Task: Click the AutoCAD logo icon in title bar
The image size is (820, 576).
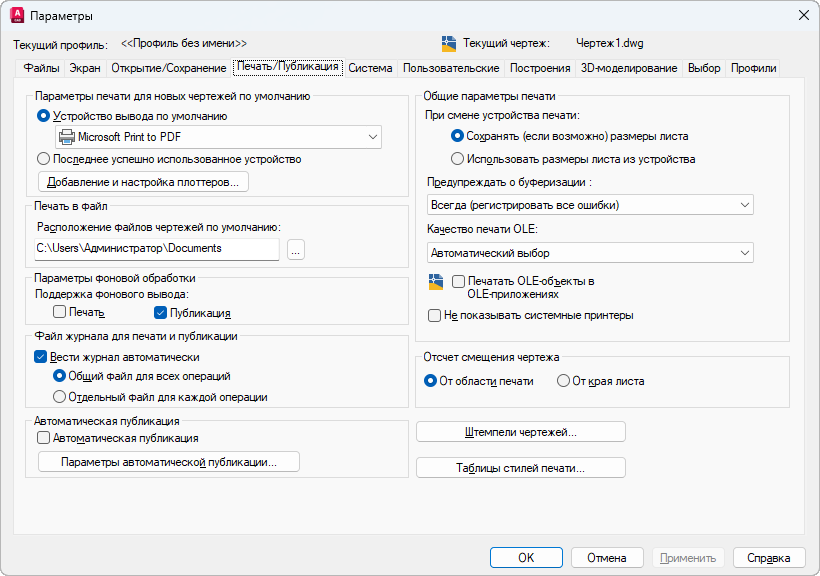Action: click(16, 15)
